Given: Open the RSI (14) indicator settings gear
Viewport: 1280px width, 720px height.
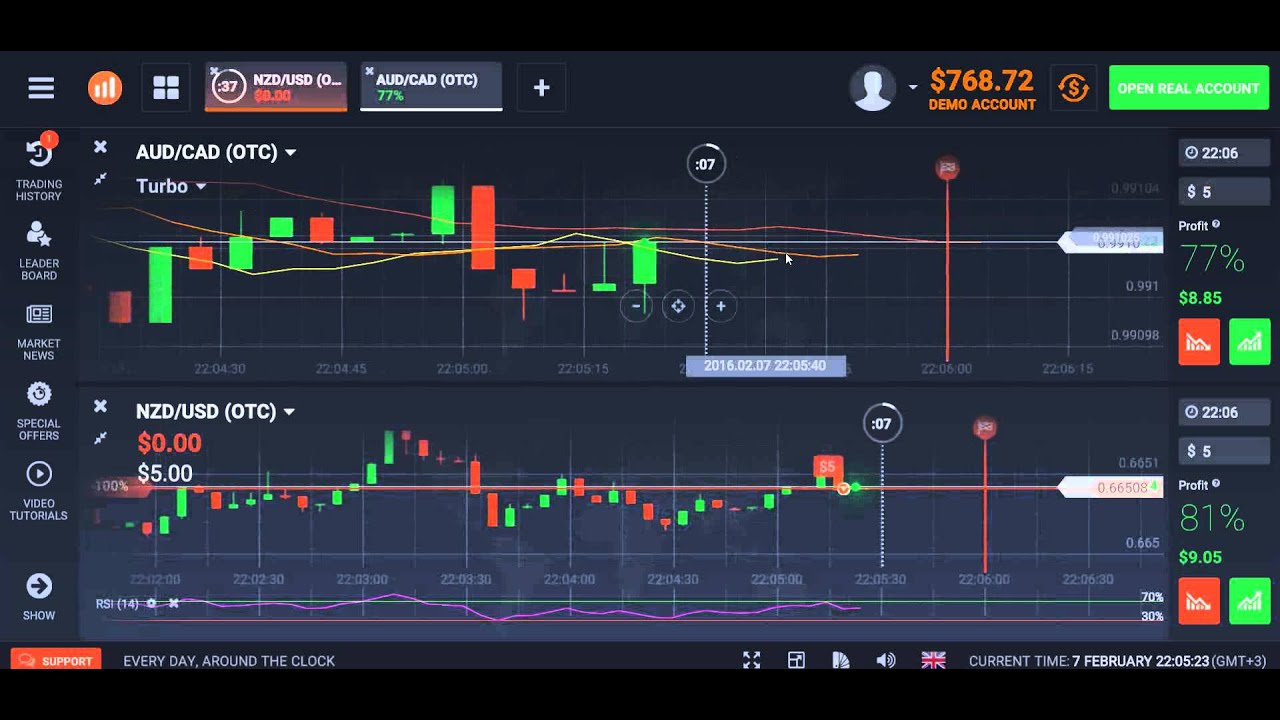Looking at the screenshot, I should pos(152,604).
